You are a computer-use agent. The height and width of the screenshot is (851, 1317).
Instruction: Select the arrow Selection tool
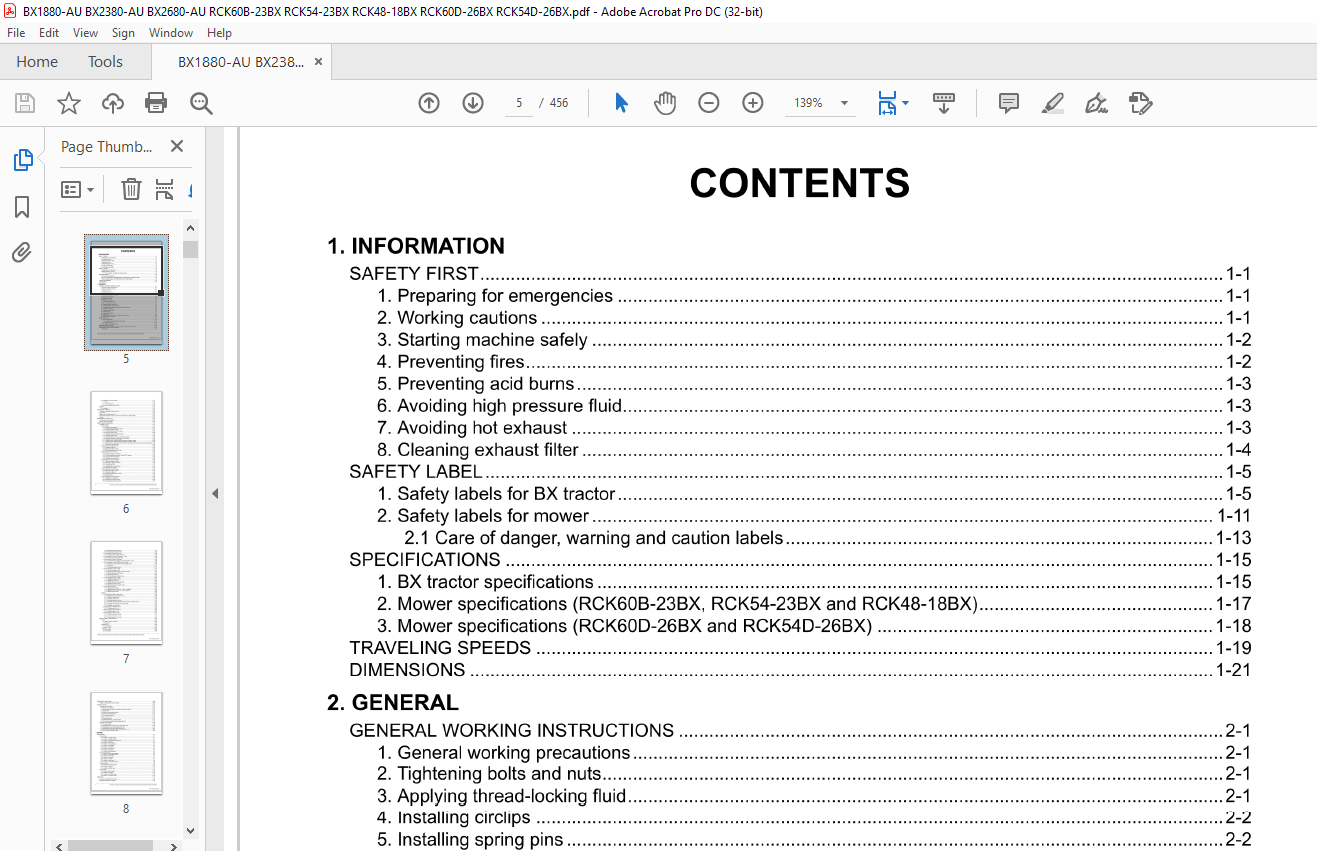[x=621, y=103]
